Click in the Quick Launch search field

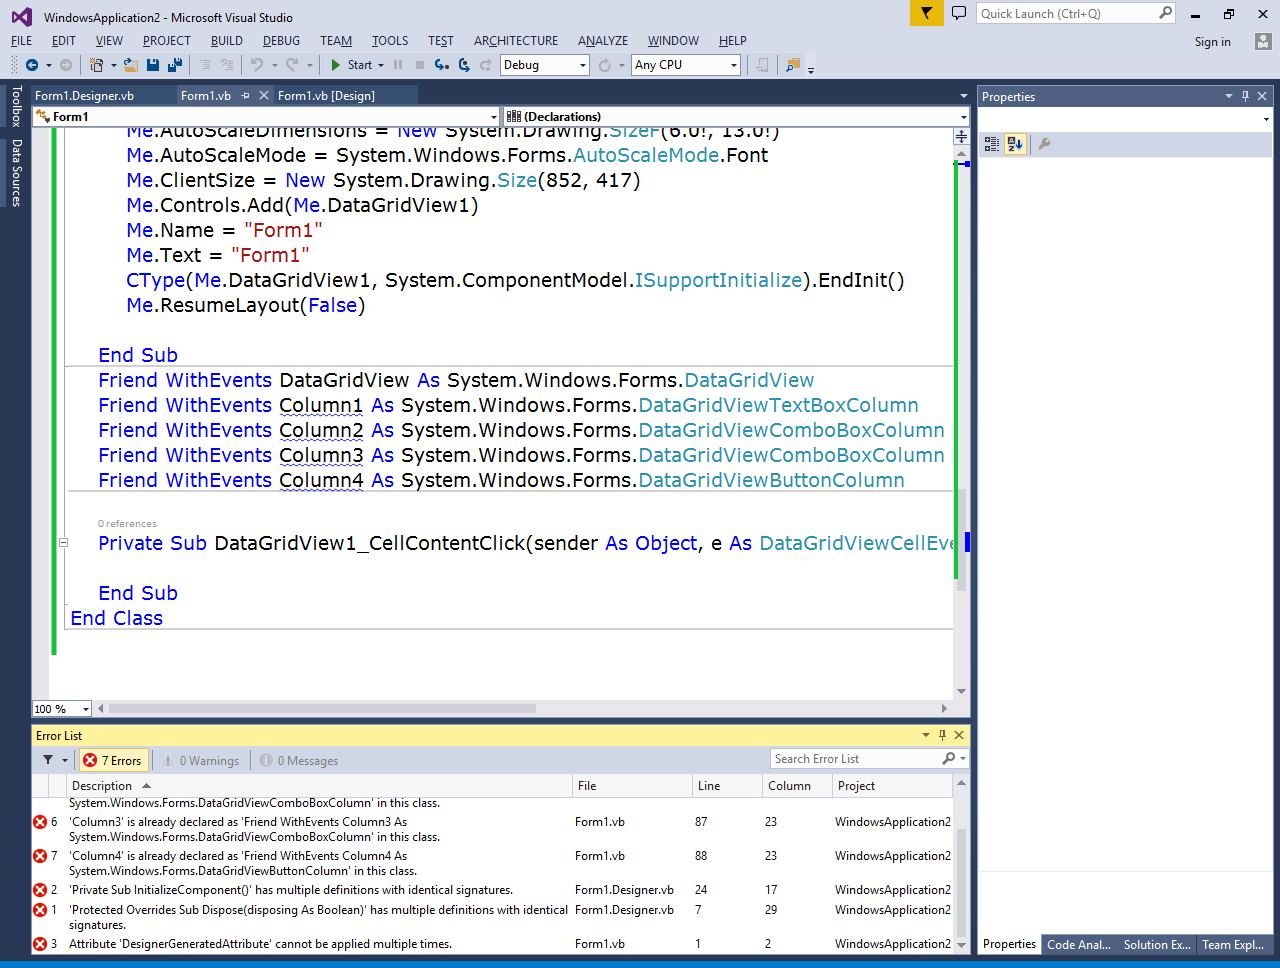1067,13
